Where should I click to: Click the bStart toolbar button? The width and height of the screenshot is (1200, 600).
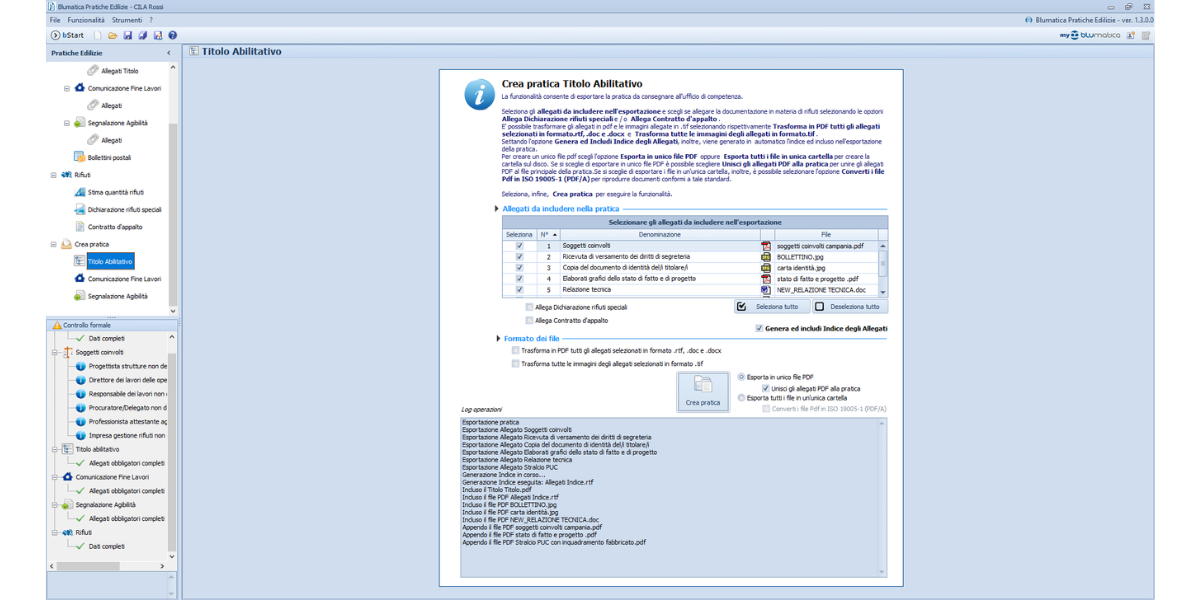pos(67,36)
